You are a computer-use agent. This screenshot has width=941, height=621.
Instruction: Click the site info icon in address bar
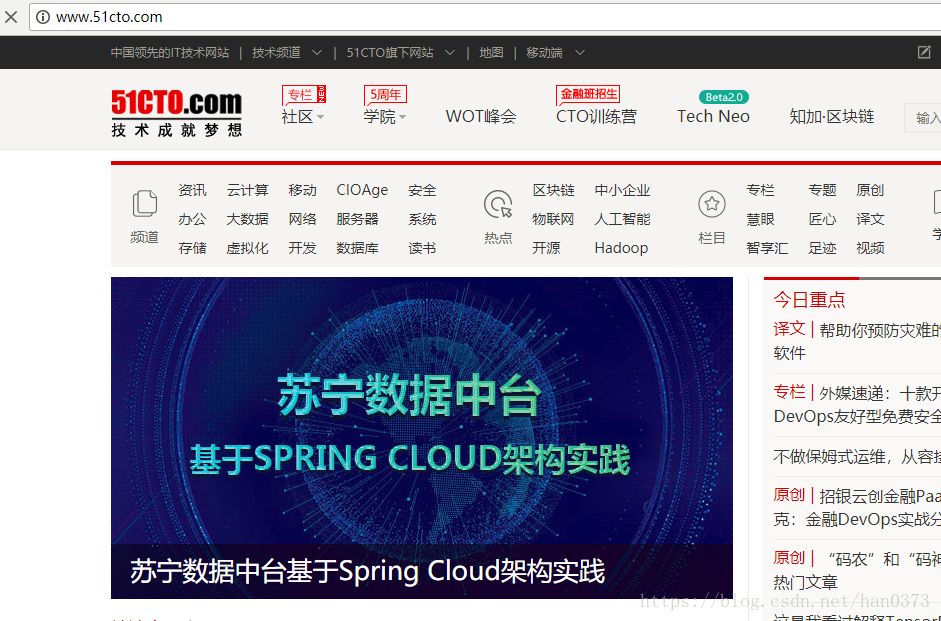(x=43, y=17)
